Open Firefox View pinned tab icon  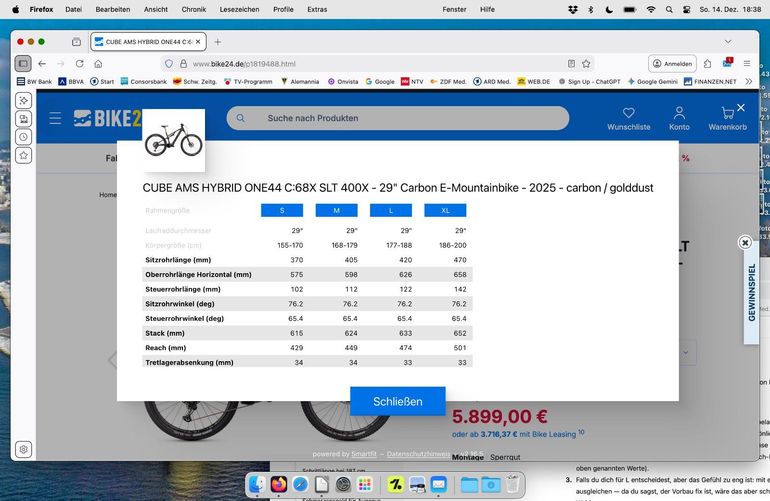(x=76, y=42)
